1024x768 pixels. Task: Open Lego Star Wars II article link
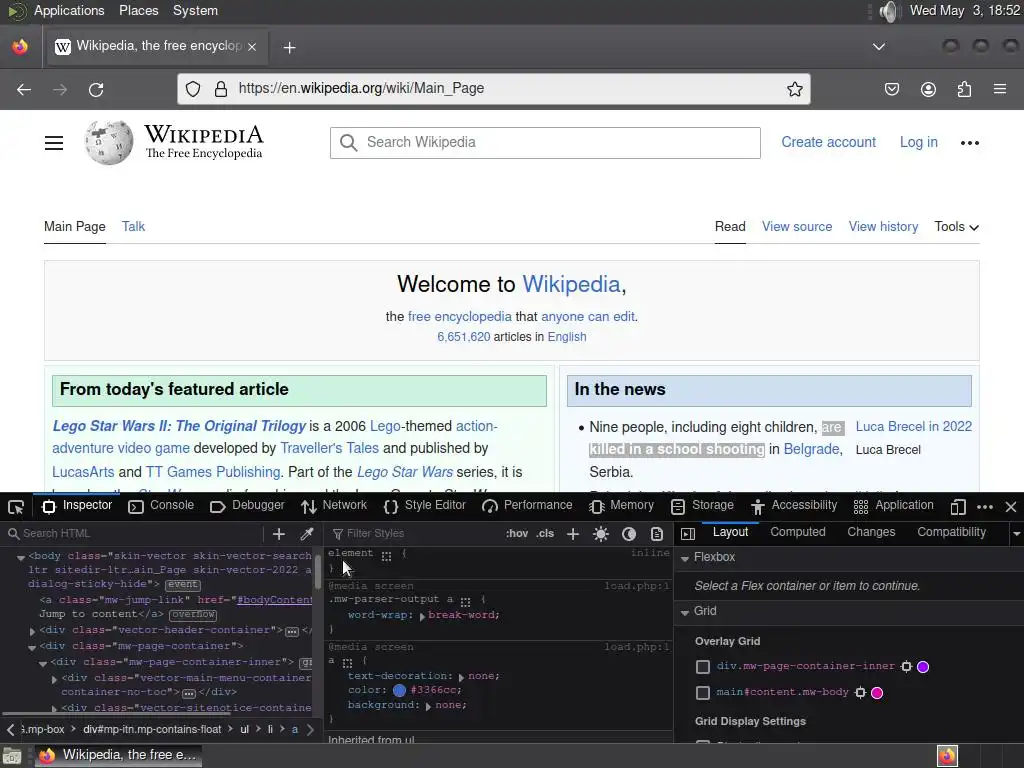[x=179, y=426]
